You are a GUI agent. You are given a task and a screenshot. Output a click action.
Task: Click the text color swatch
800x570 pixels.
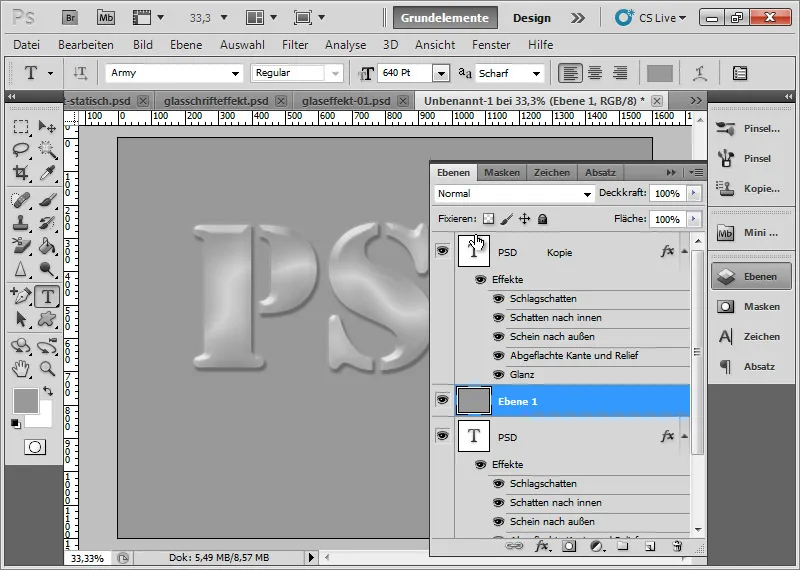[660, 73]
